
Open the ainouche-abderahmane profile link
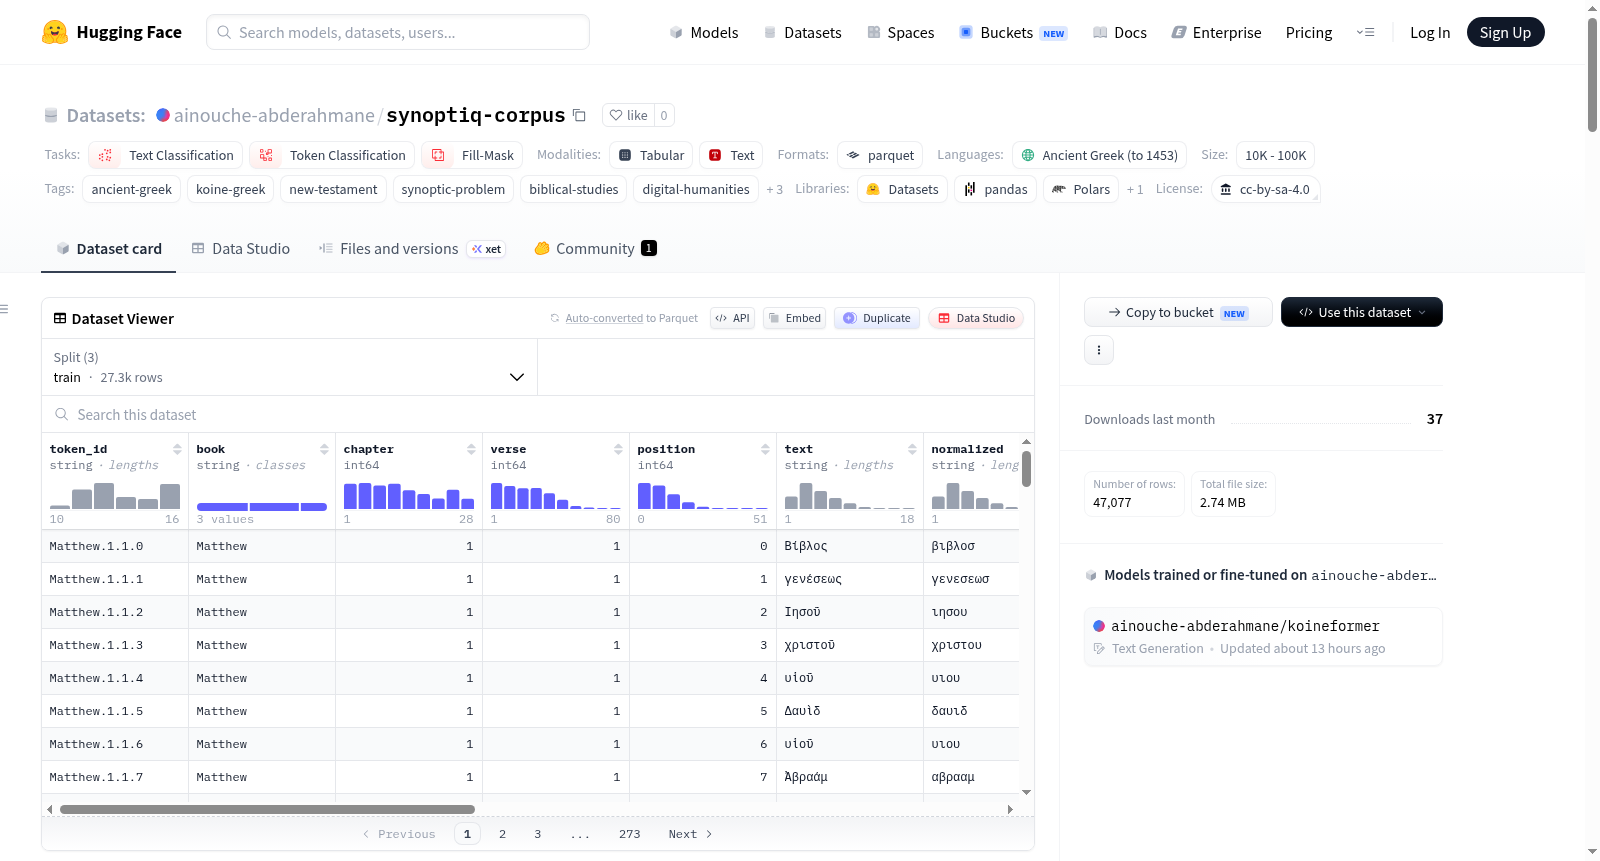pos(274,115)
